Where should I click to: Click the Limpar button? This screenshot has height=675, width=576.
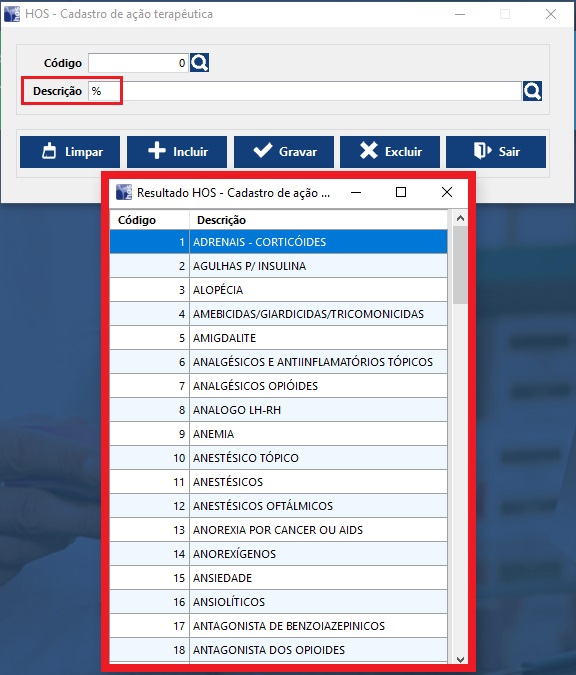point(70,152)
